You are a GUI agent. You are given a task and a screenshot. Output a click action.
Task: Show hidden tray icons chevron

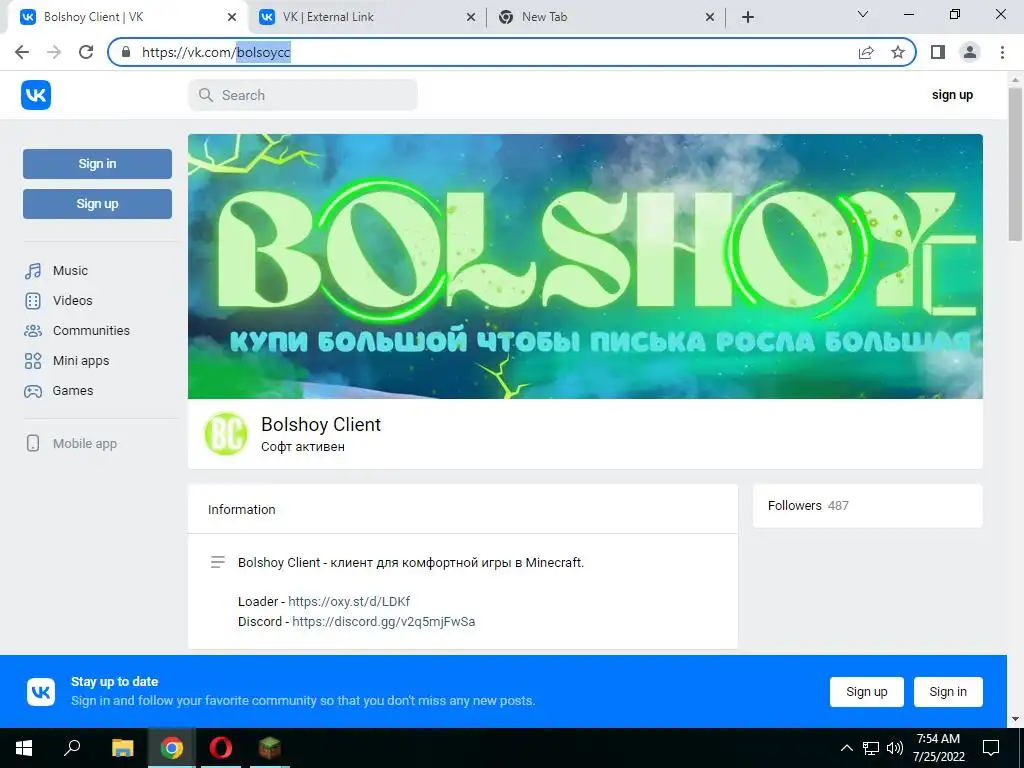846,748
